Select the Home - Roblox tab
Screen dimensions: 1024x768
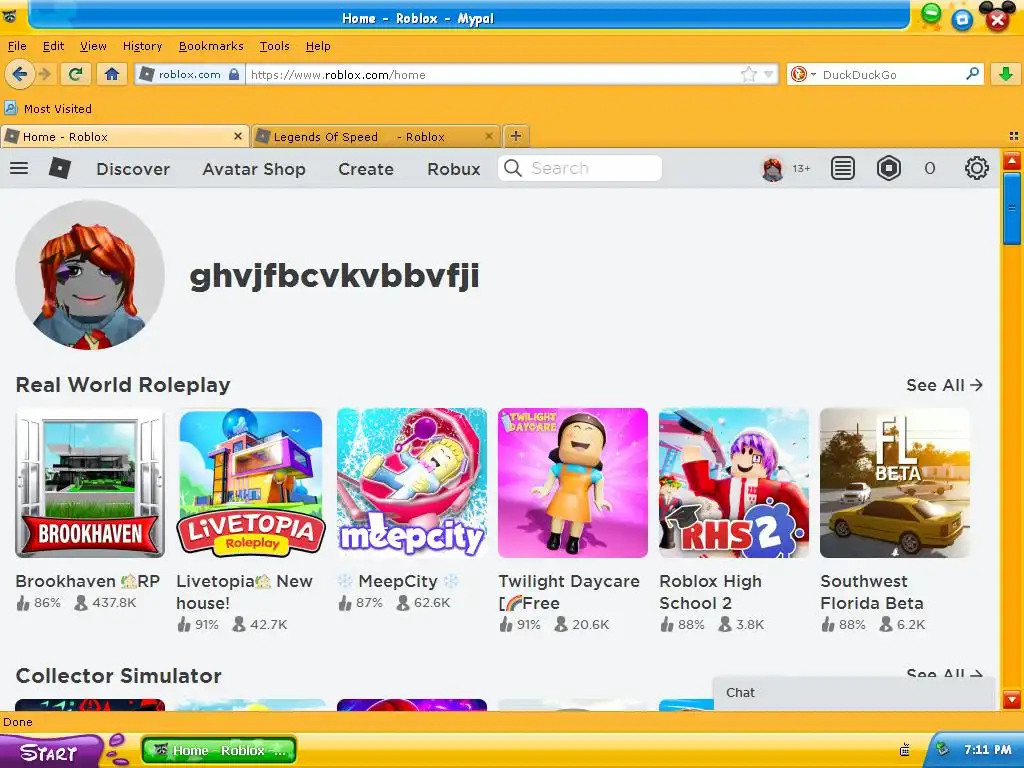pos(124,136)
